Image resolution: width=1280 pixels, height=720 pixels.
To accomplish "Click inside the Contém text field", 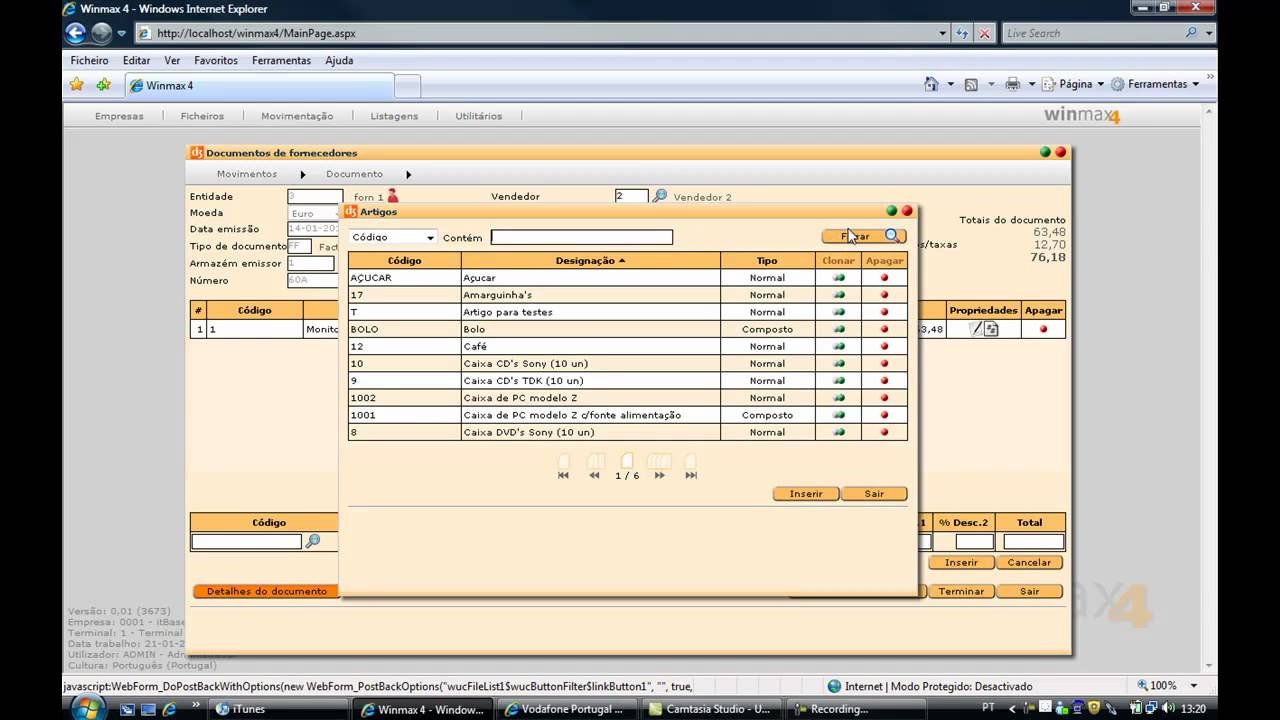I will click(580, 237).
